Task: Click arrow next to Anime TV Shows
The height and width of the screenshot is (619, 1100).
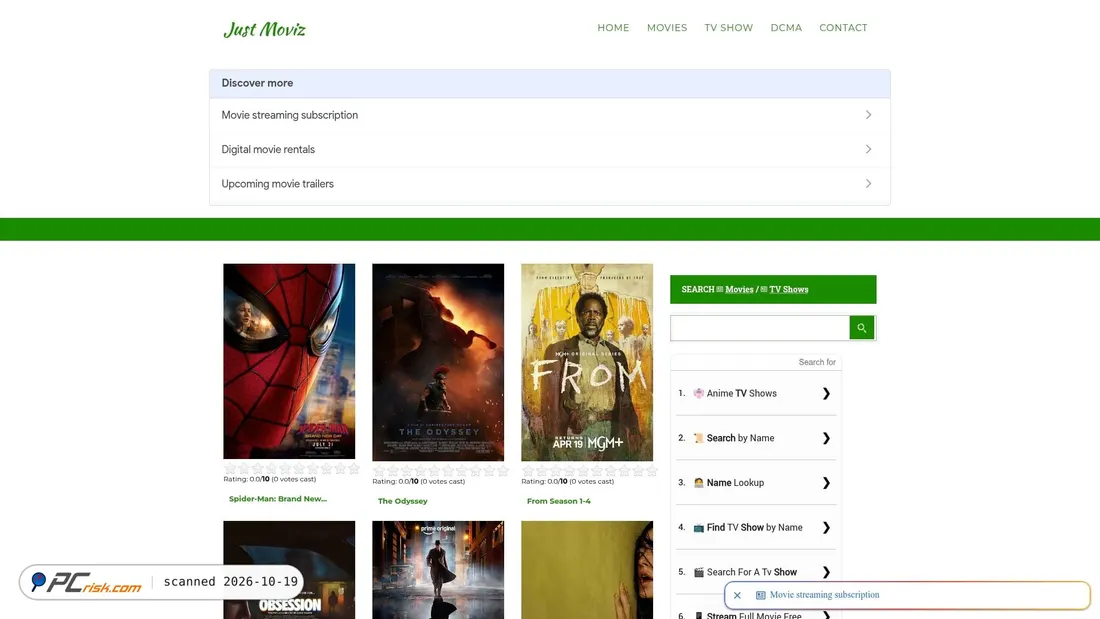Action: click(826, 394)
